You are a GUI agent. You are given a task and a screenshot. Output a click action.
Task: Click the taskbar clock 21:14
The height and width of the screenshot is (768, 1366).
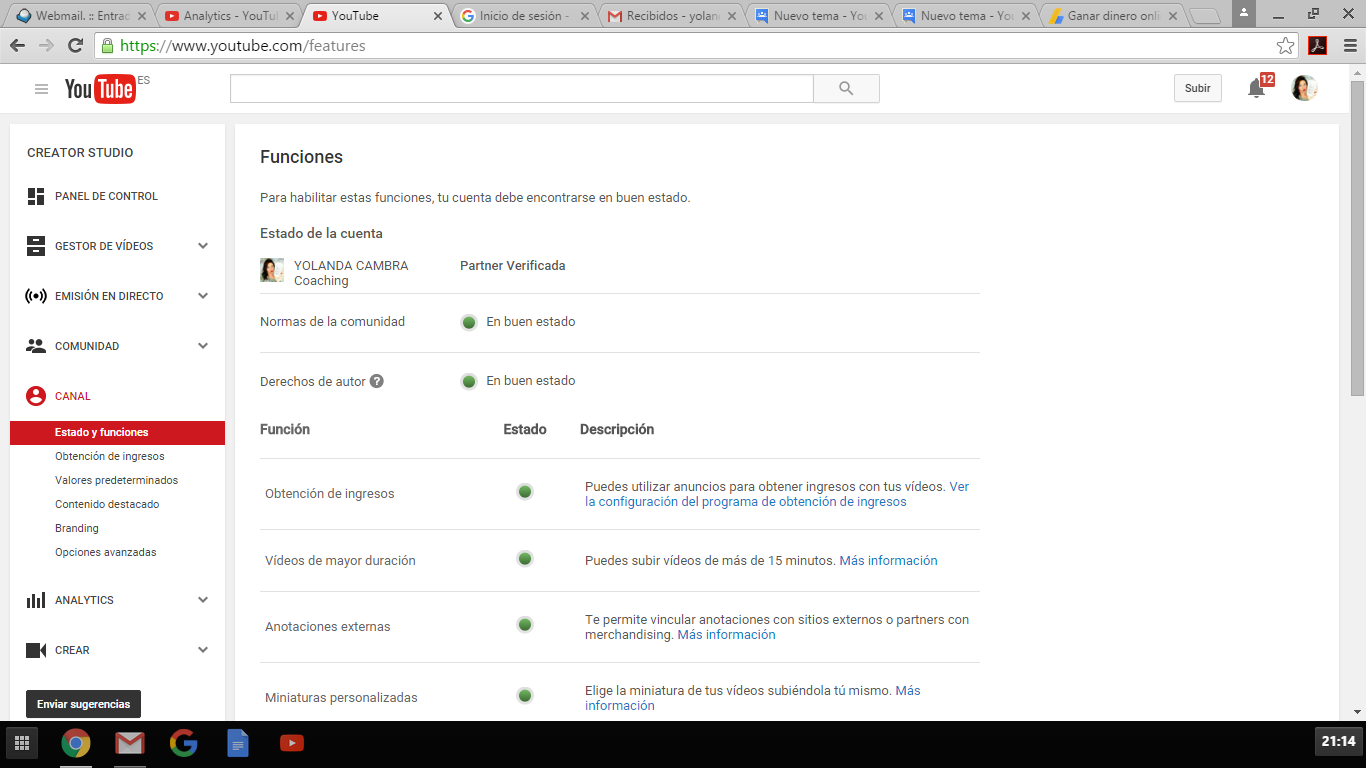click(x=1338, y=742)
